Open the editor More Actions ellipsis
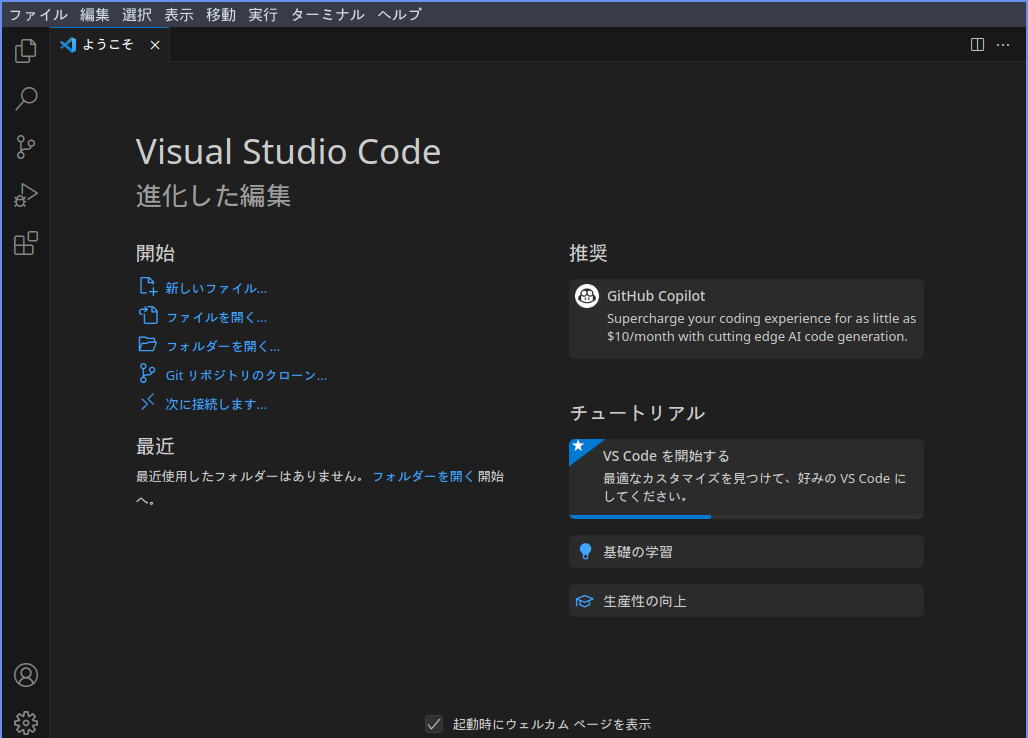The width and height of the screenshot is (1028, 738). pyautogui.click(x=1003, y=45)
